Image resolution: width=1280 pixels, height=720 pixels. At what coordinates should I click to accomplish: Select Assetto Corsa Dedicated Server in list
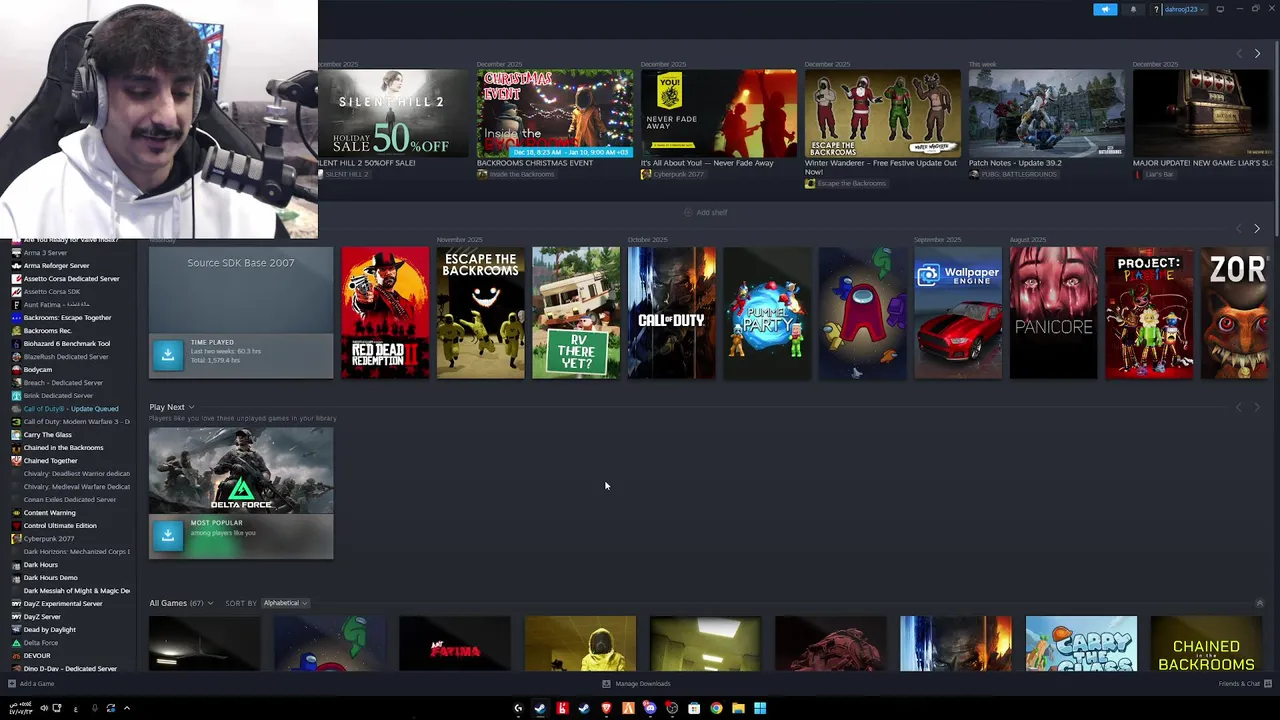point(71,279)
